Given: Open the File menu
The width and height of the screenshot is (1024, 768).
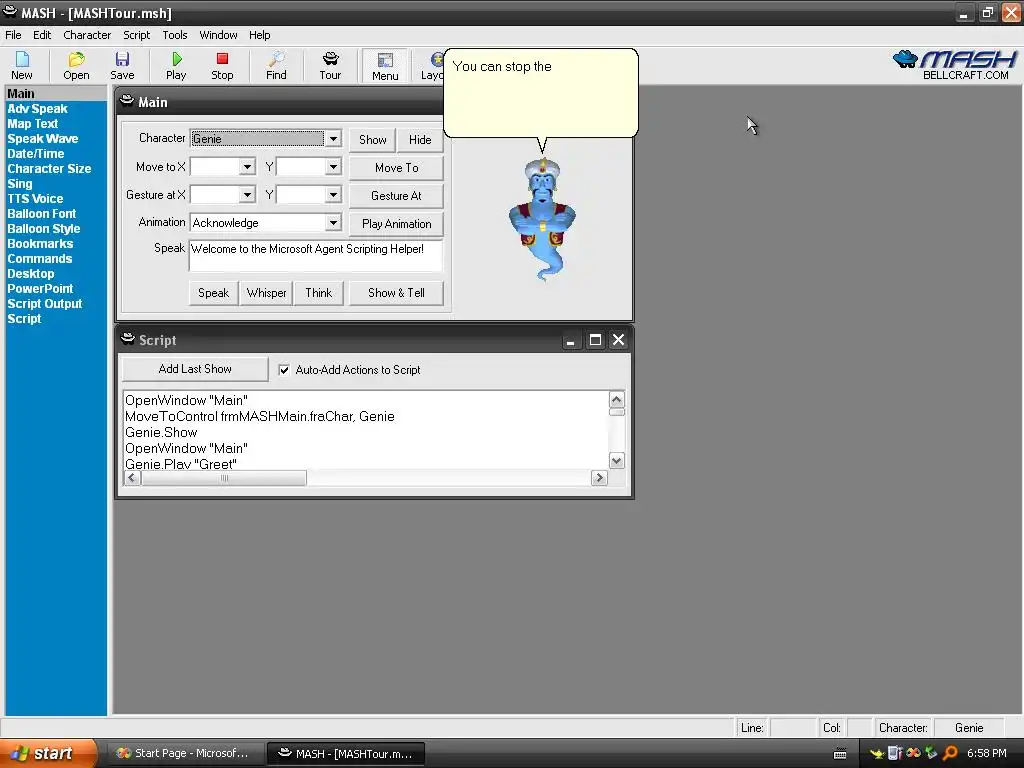Looking at the screenshot, I should pyautogui.click(x=13, y=35).
